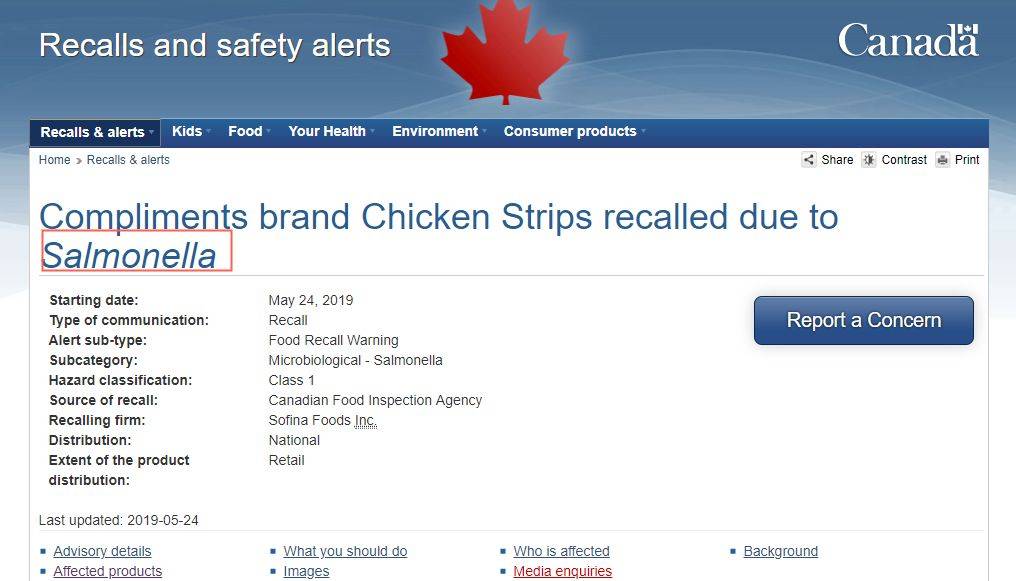This screenshot has width=1016, height=581.
Task: Click the Print printer icon
Action: pos(942,160)
